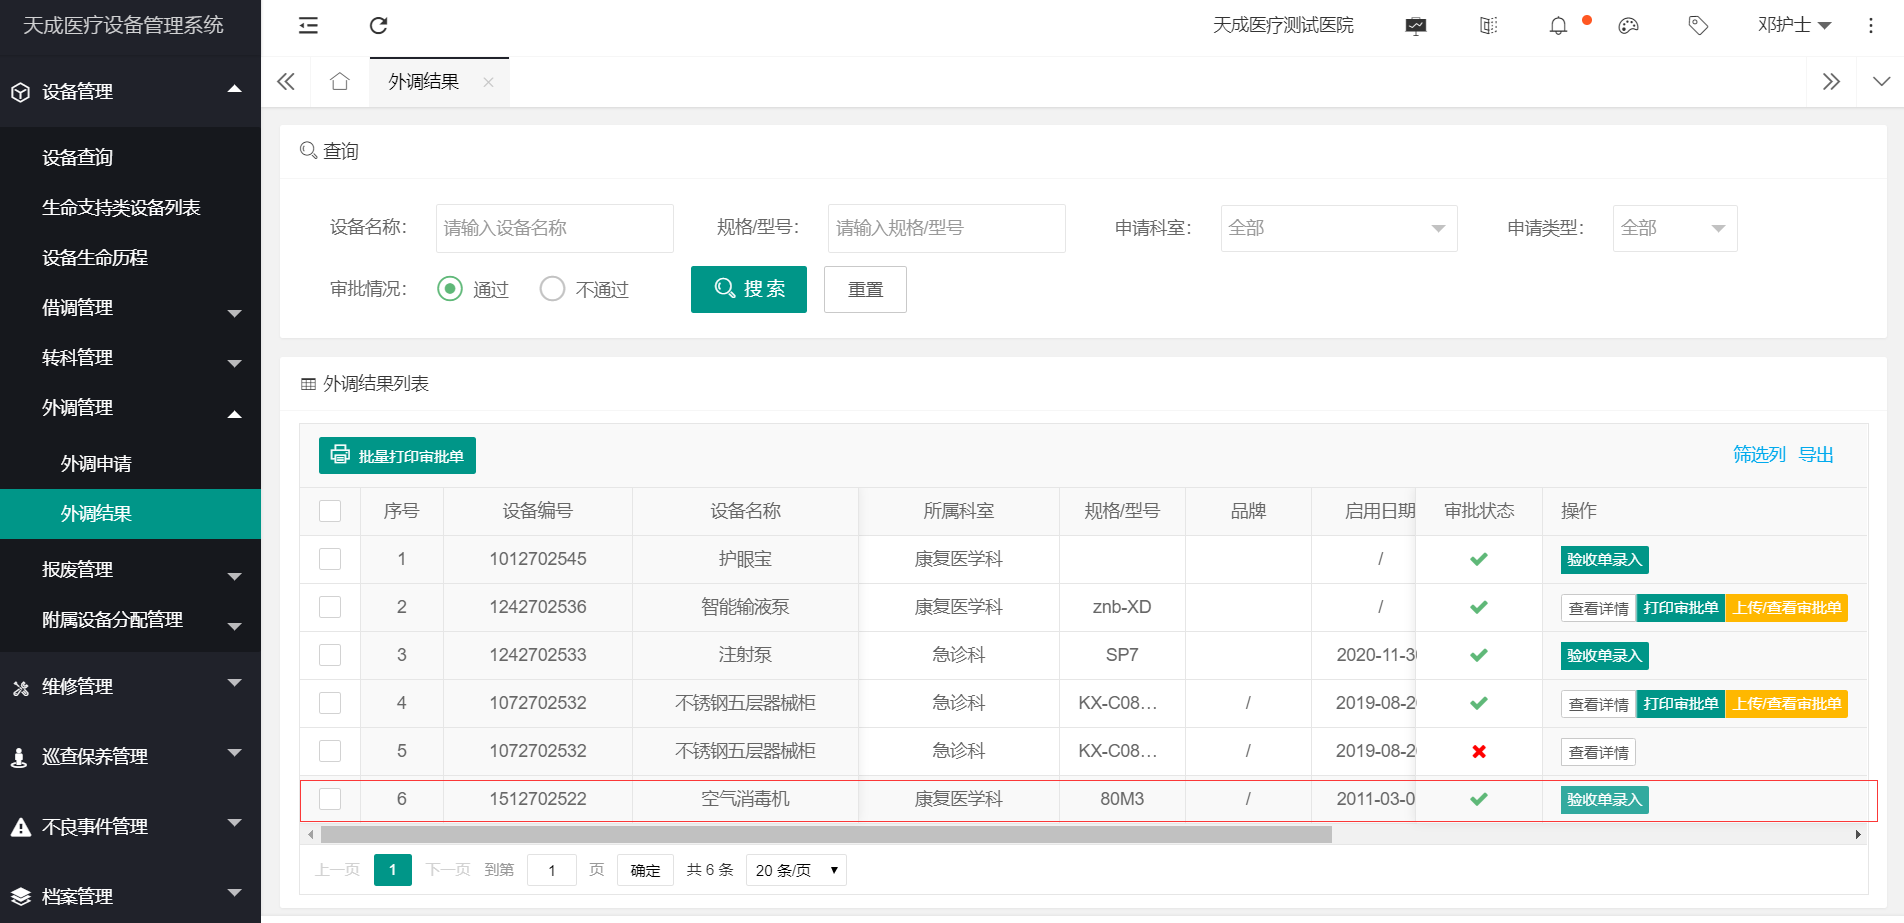
Task: Click page 1 pagination button
Action: [393, 870]
